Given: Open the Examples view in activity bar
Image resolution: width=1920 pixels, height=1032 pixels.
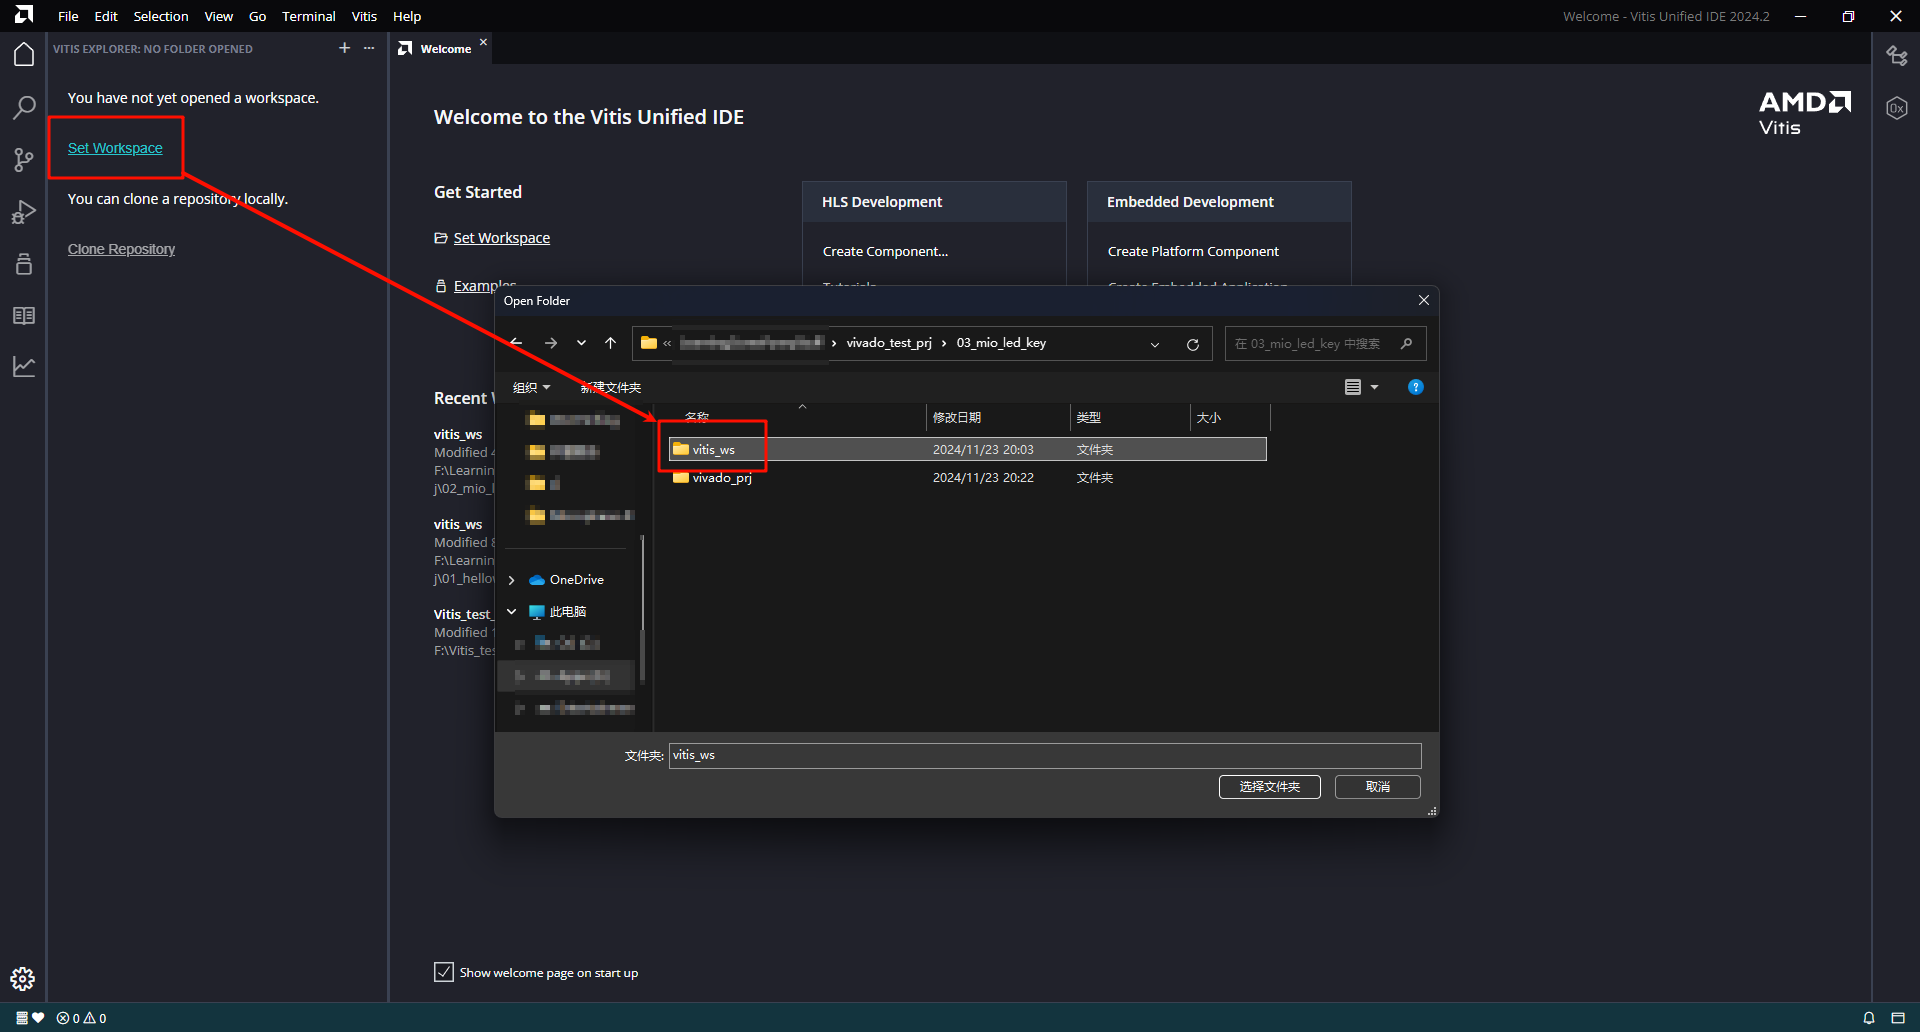Looking at the screenshot, I should [24, 264].
